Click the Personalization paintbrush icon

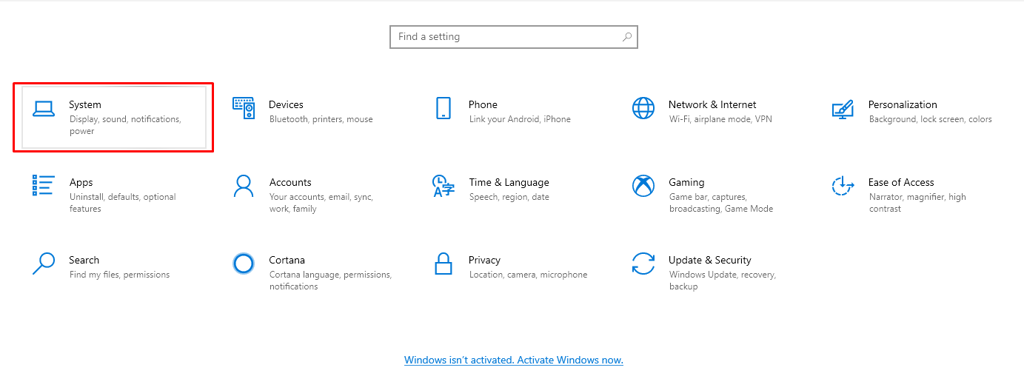coord(843,108)
